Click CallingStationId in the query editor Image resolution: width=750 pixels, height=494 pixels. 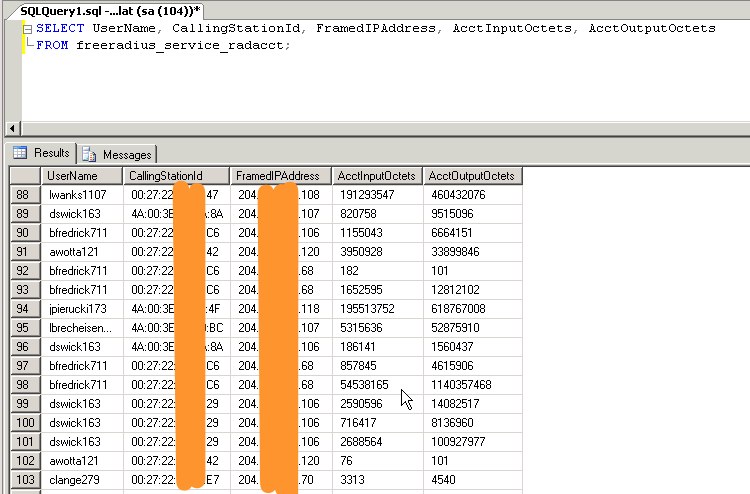(x=236, y=29)
